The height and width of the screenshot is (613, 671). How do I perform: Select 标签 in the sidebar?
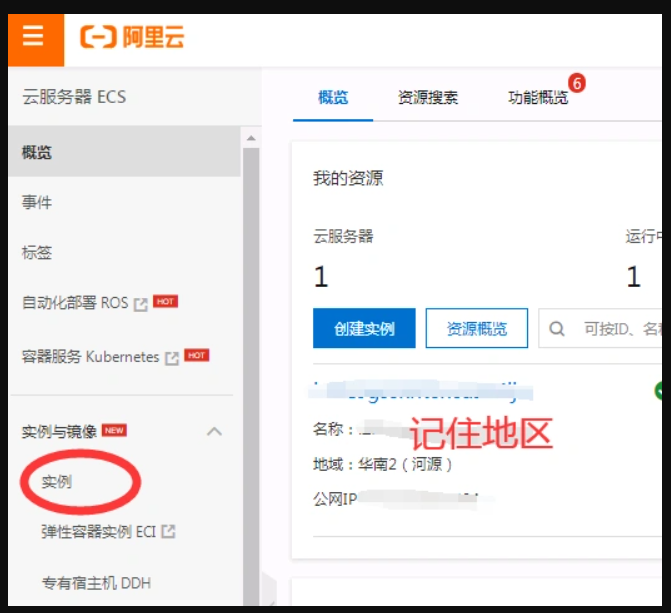pyautogui.click(x=37, y=252)
